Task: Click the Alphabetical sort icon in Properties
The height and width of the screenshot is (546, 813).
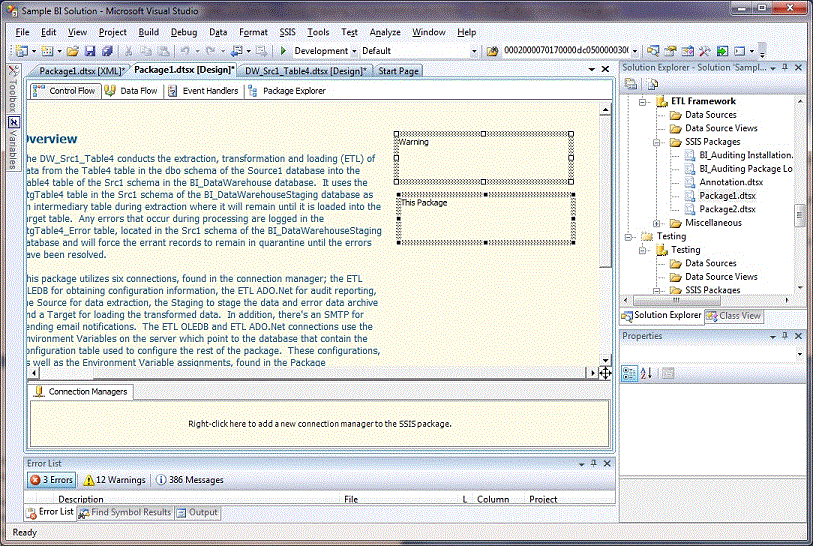Action: coord(648,373)
